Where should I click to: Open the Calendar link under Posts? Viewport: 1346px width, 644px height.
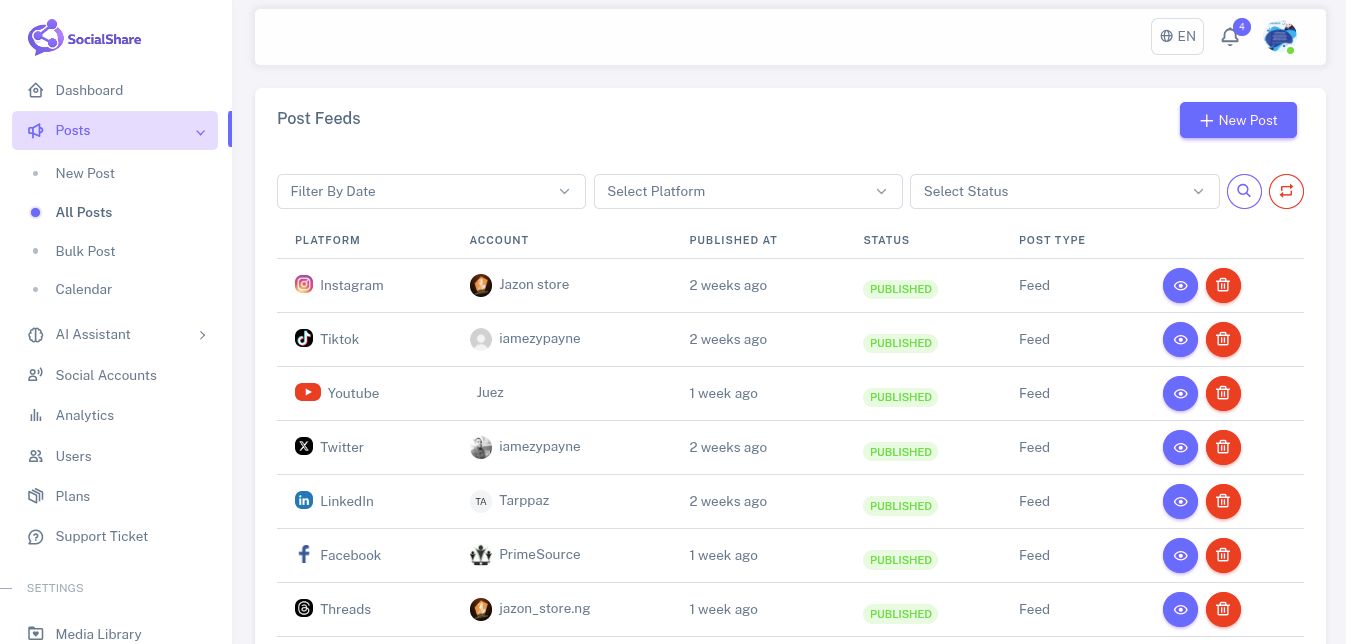(x=83, y=289)
